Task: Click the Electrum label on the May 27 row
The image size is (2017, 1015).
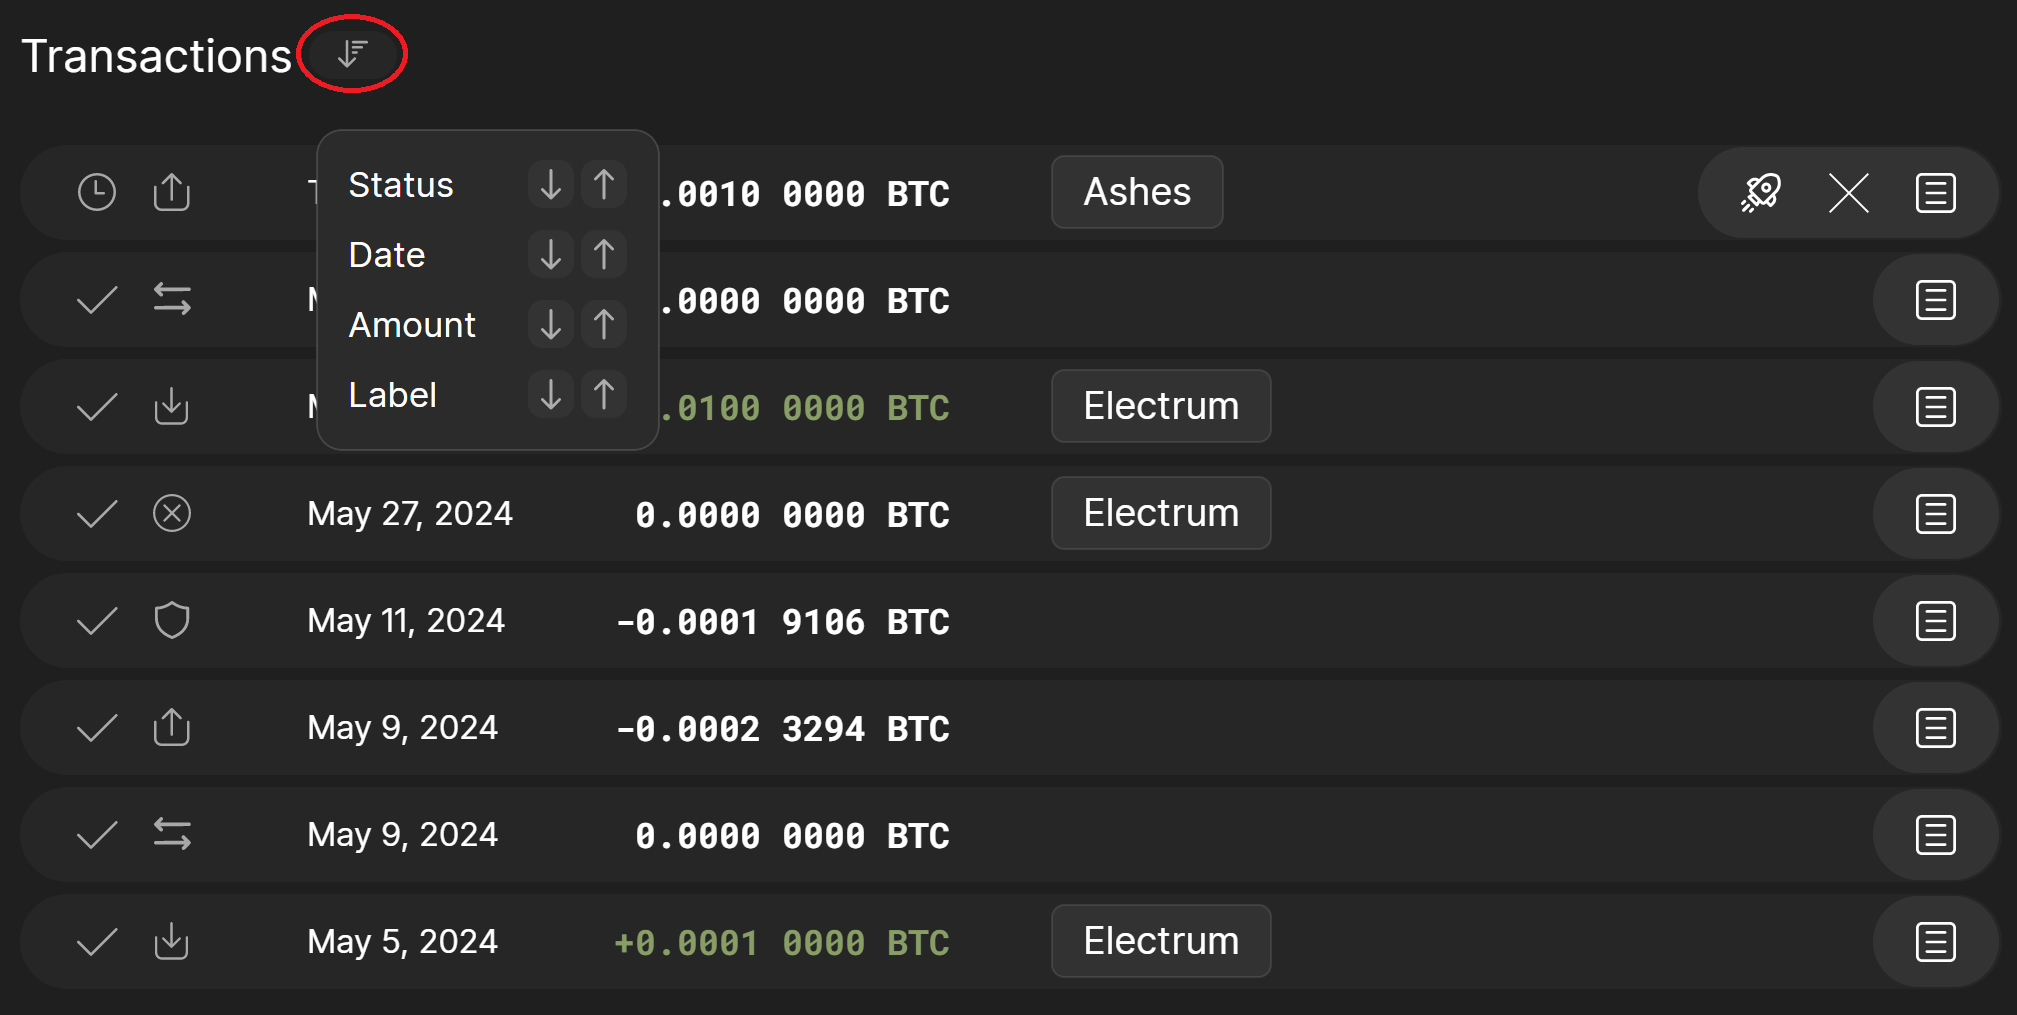Action: pyautogui.click(x=1160, y=513)
